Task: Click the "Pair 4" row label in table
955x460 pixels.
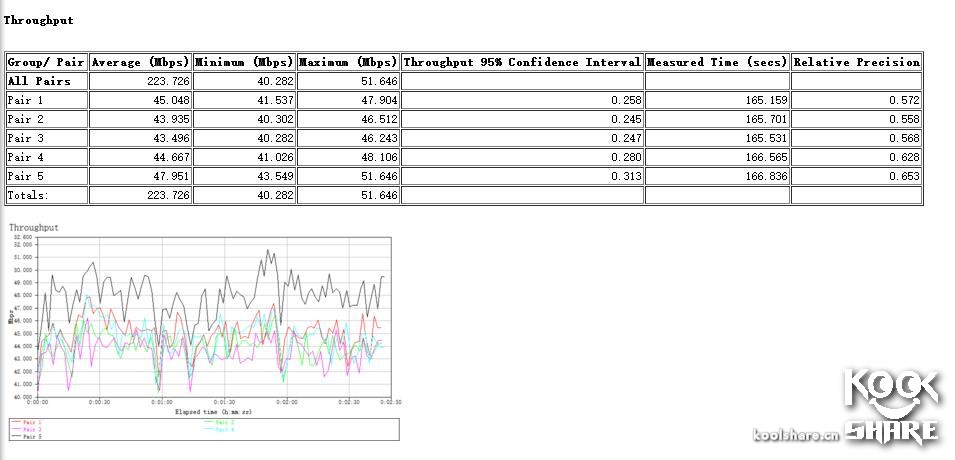Action: [26, 157]
